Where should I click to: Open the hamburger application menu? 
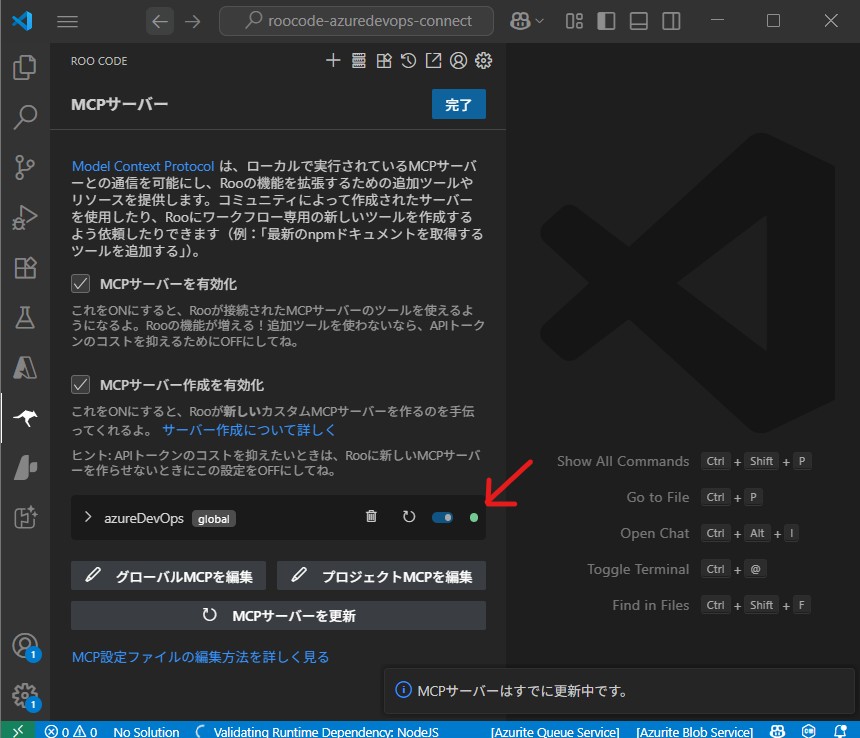click(67, 21)
